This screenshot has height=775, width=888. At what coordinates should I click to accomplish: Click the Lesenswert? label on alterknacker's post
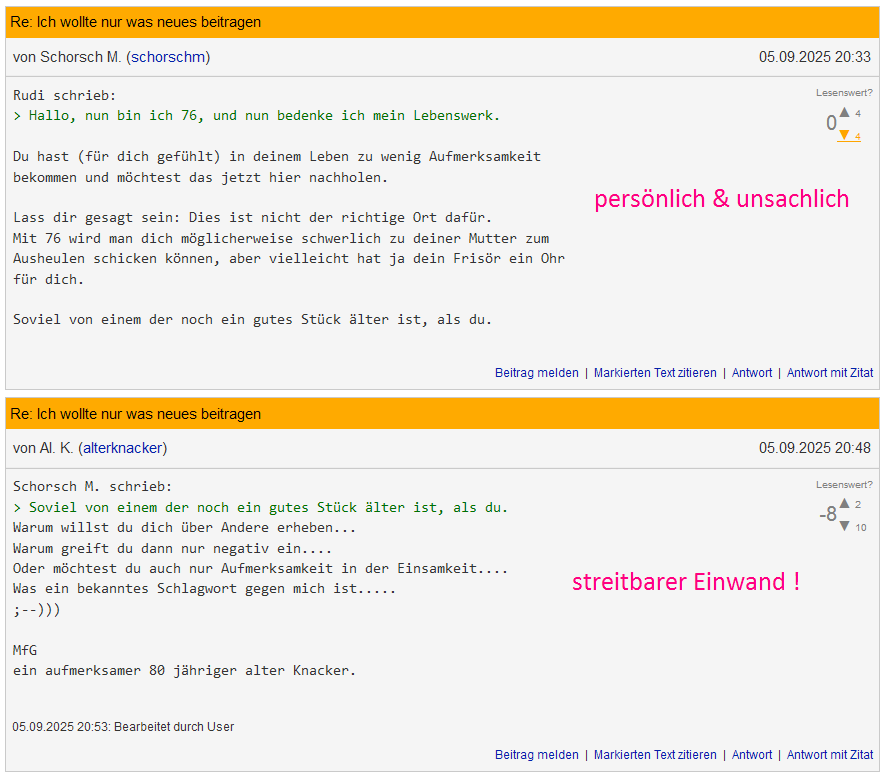[844, 484]
